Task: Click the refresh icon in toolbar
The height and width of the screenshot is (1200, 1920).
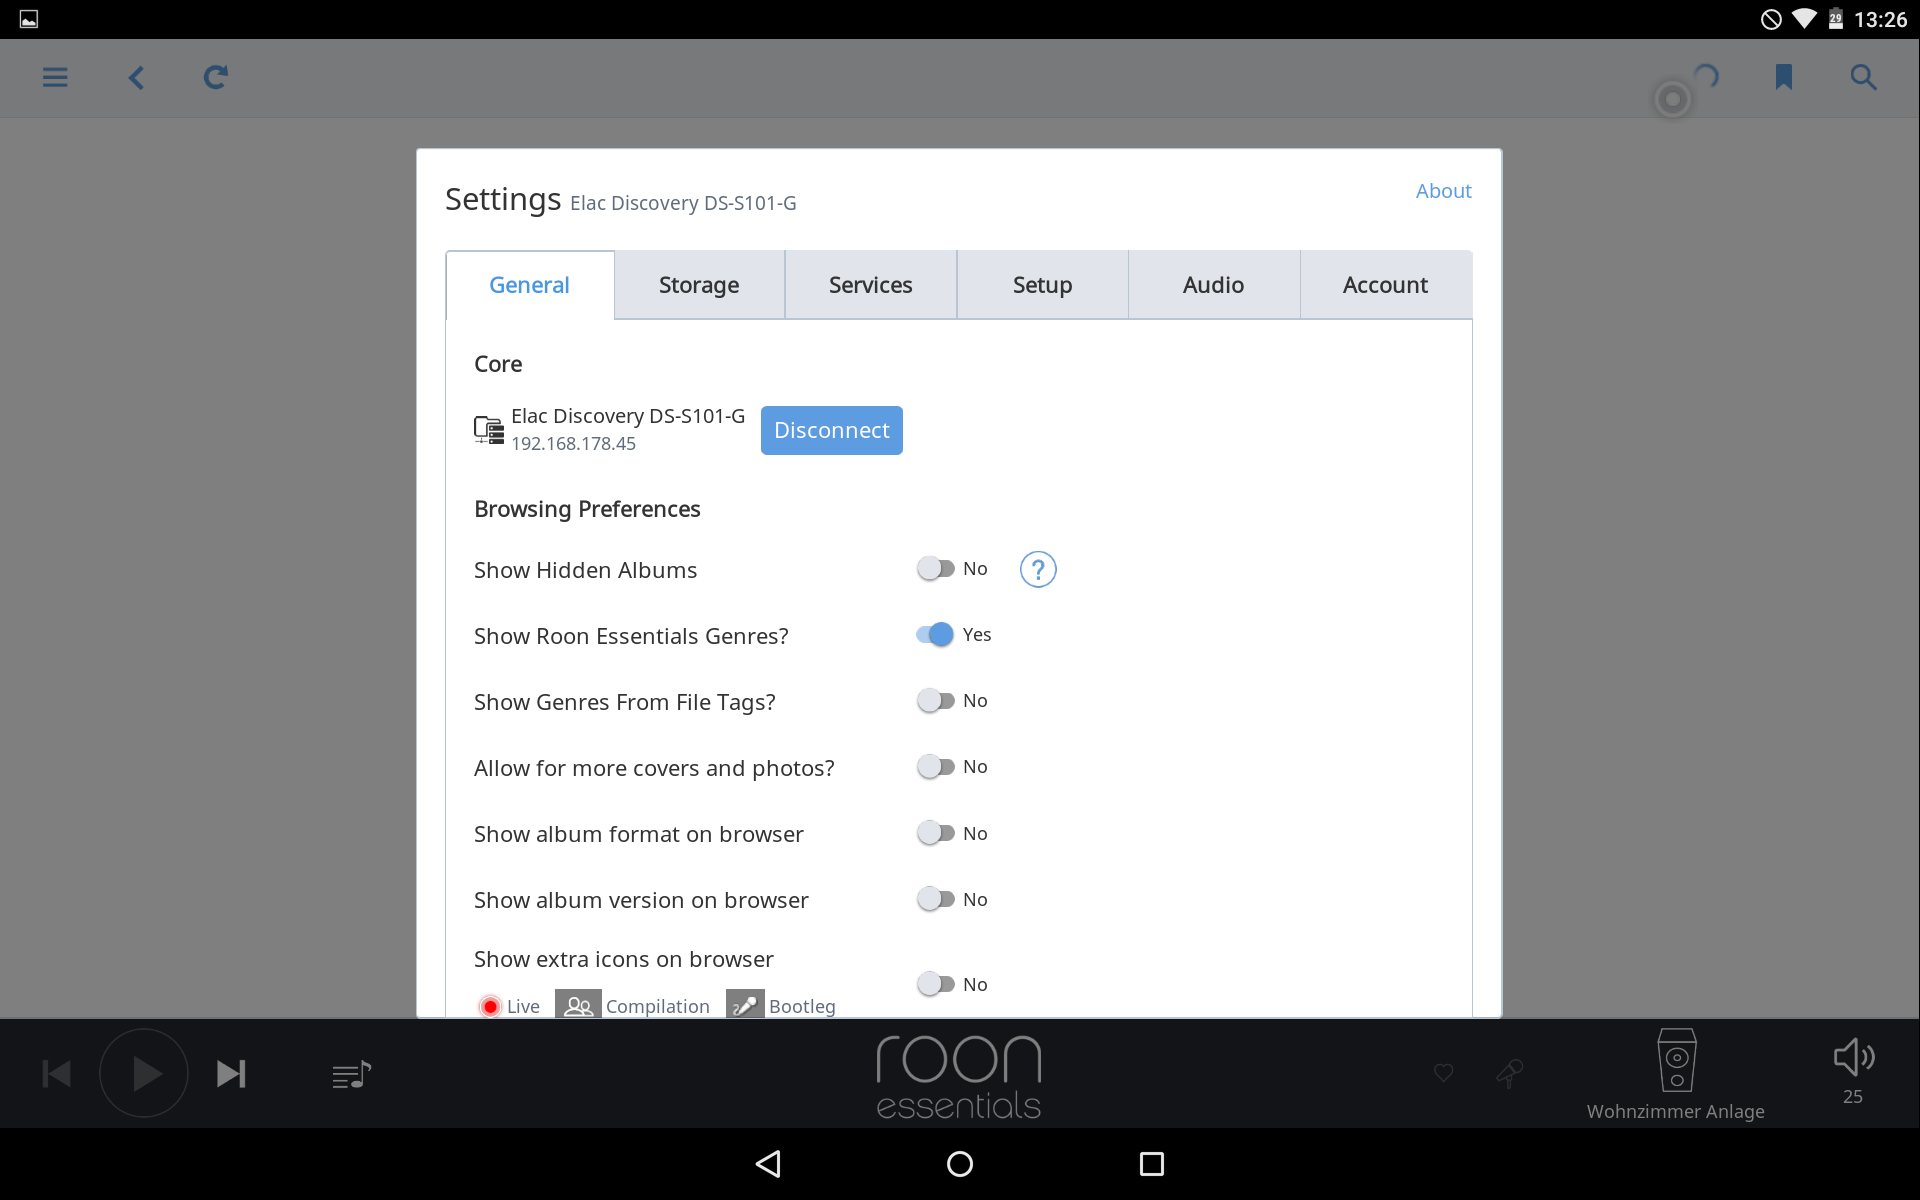Action: 216,77
